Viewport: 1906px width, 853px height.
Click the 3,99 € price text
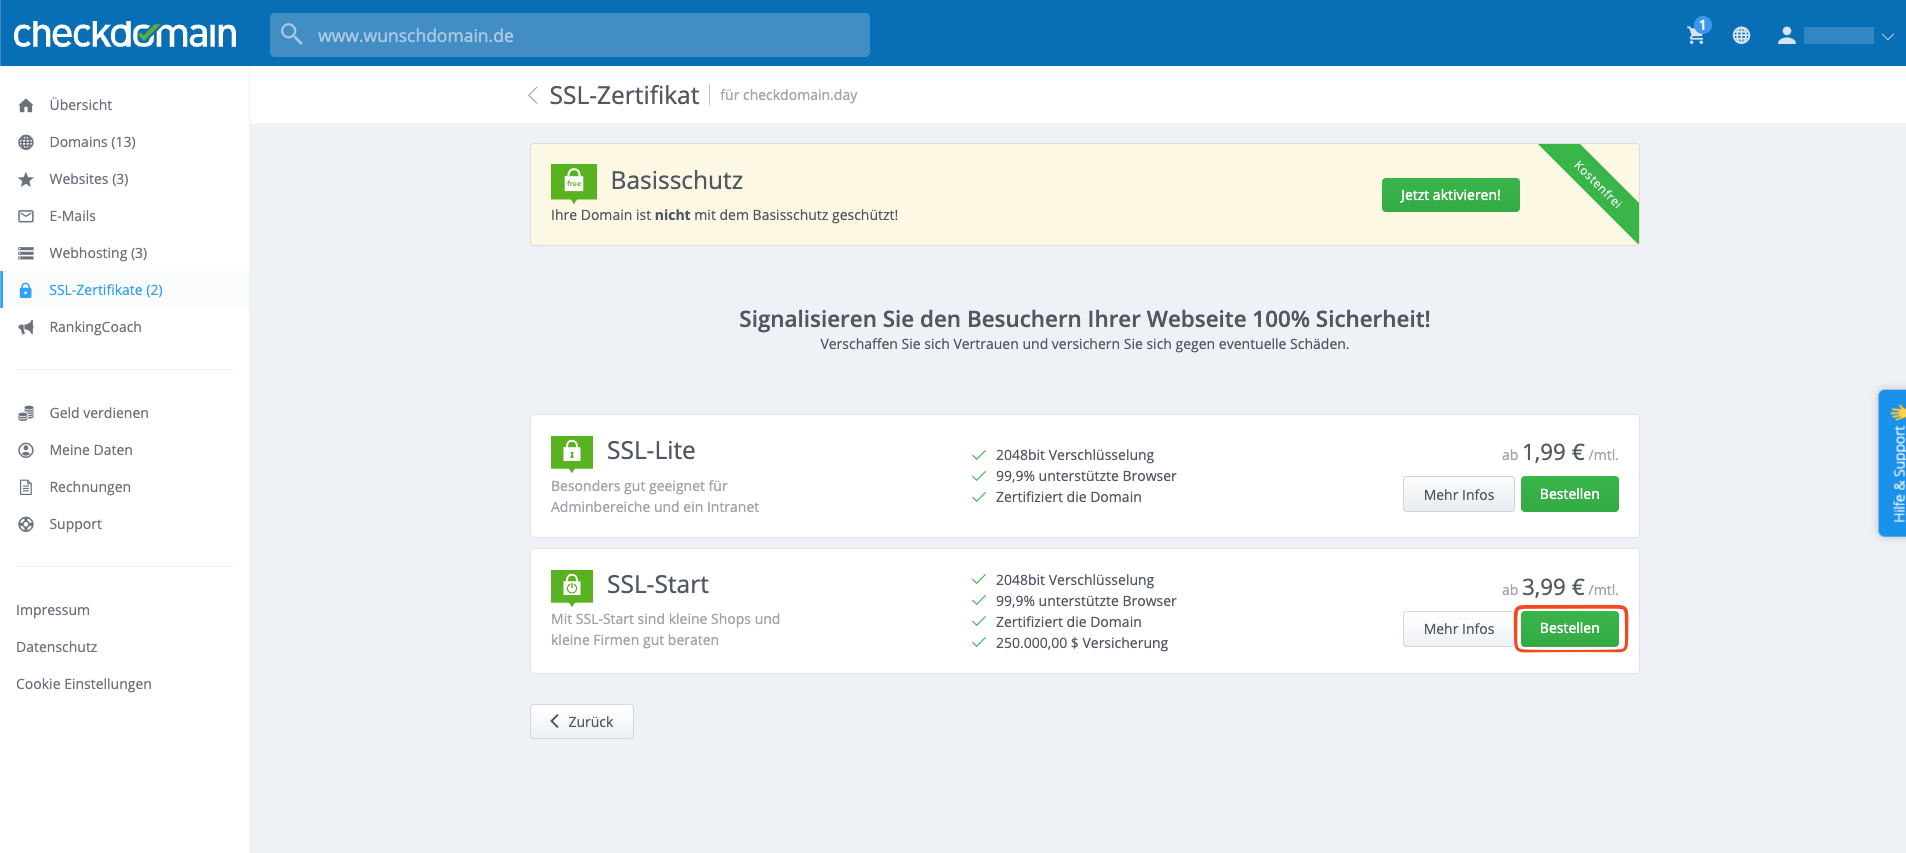(x=1553, y=587)
